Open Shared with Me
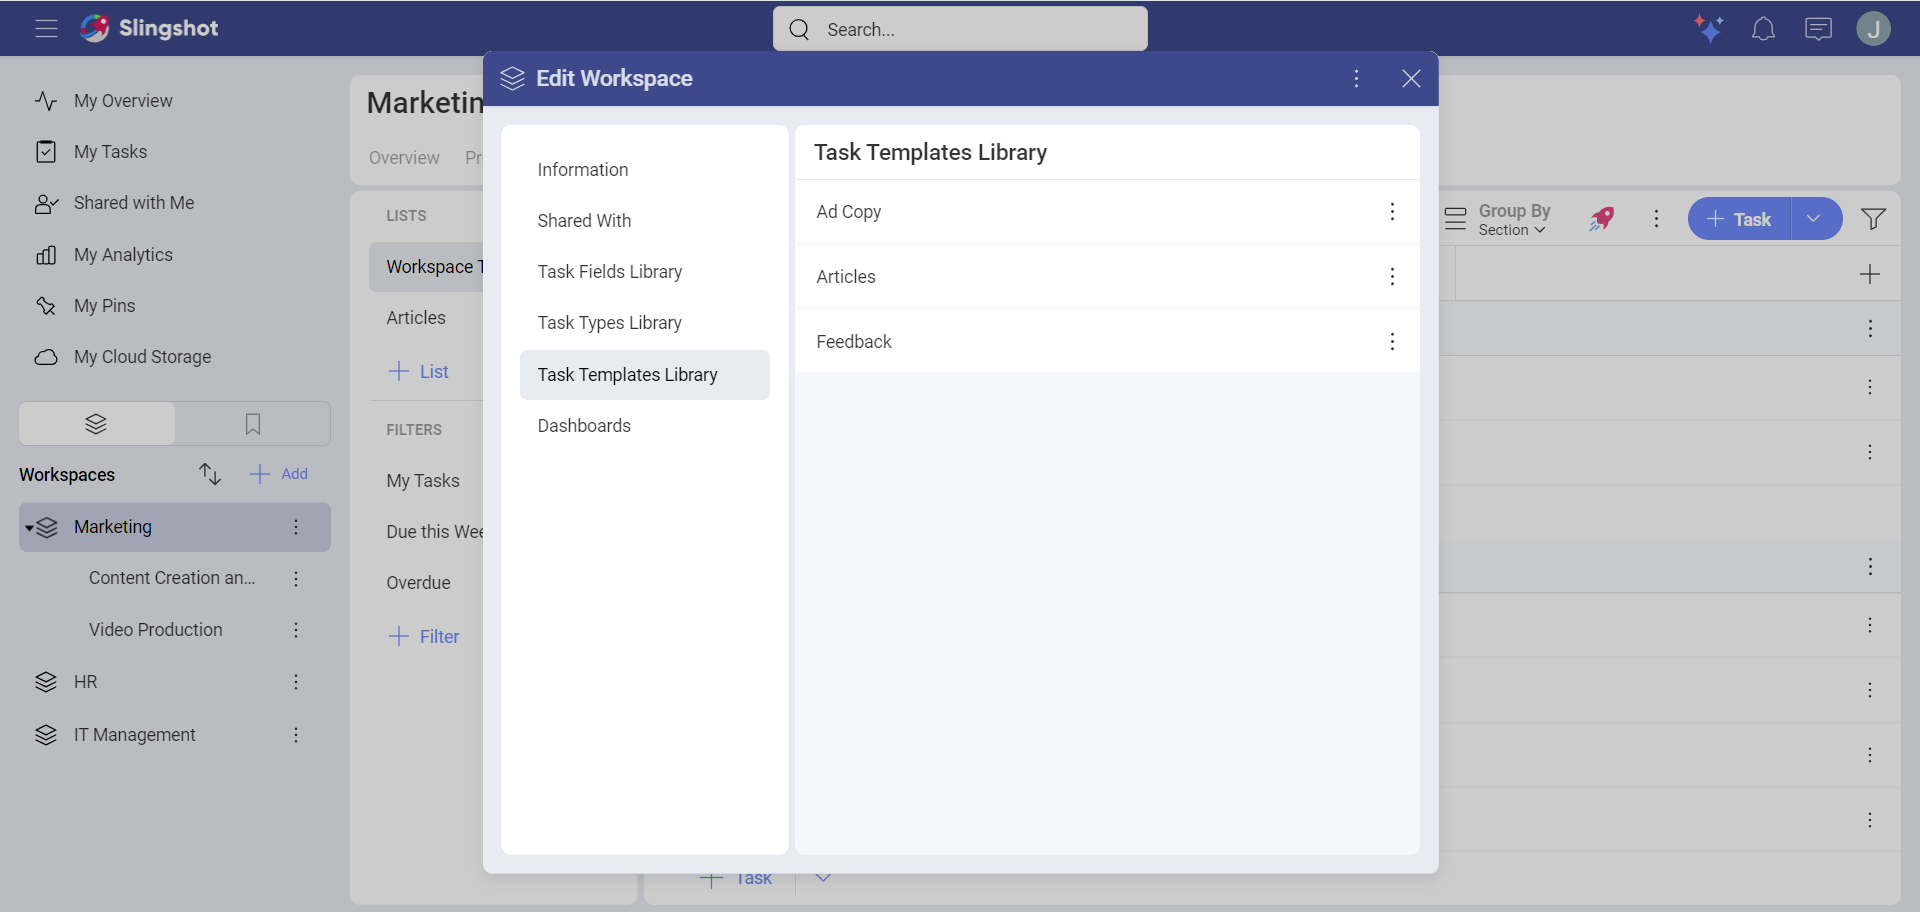This screenshot has height=912, width=1920. (x=133, y=203)
